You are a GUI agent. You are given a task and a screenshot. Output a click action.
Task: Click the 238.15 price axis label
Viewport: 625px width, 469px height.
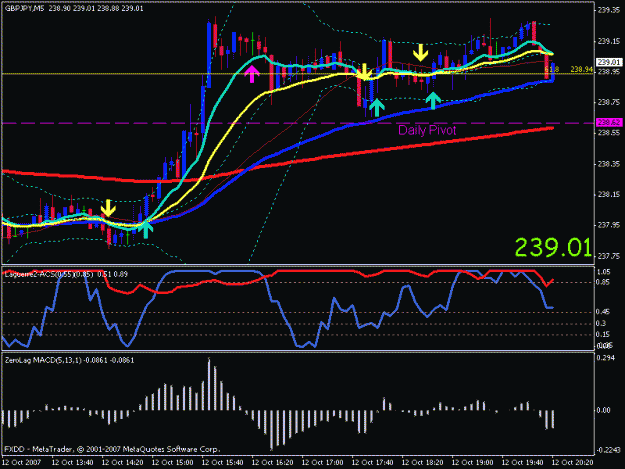tap(609, 194)
